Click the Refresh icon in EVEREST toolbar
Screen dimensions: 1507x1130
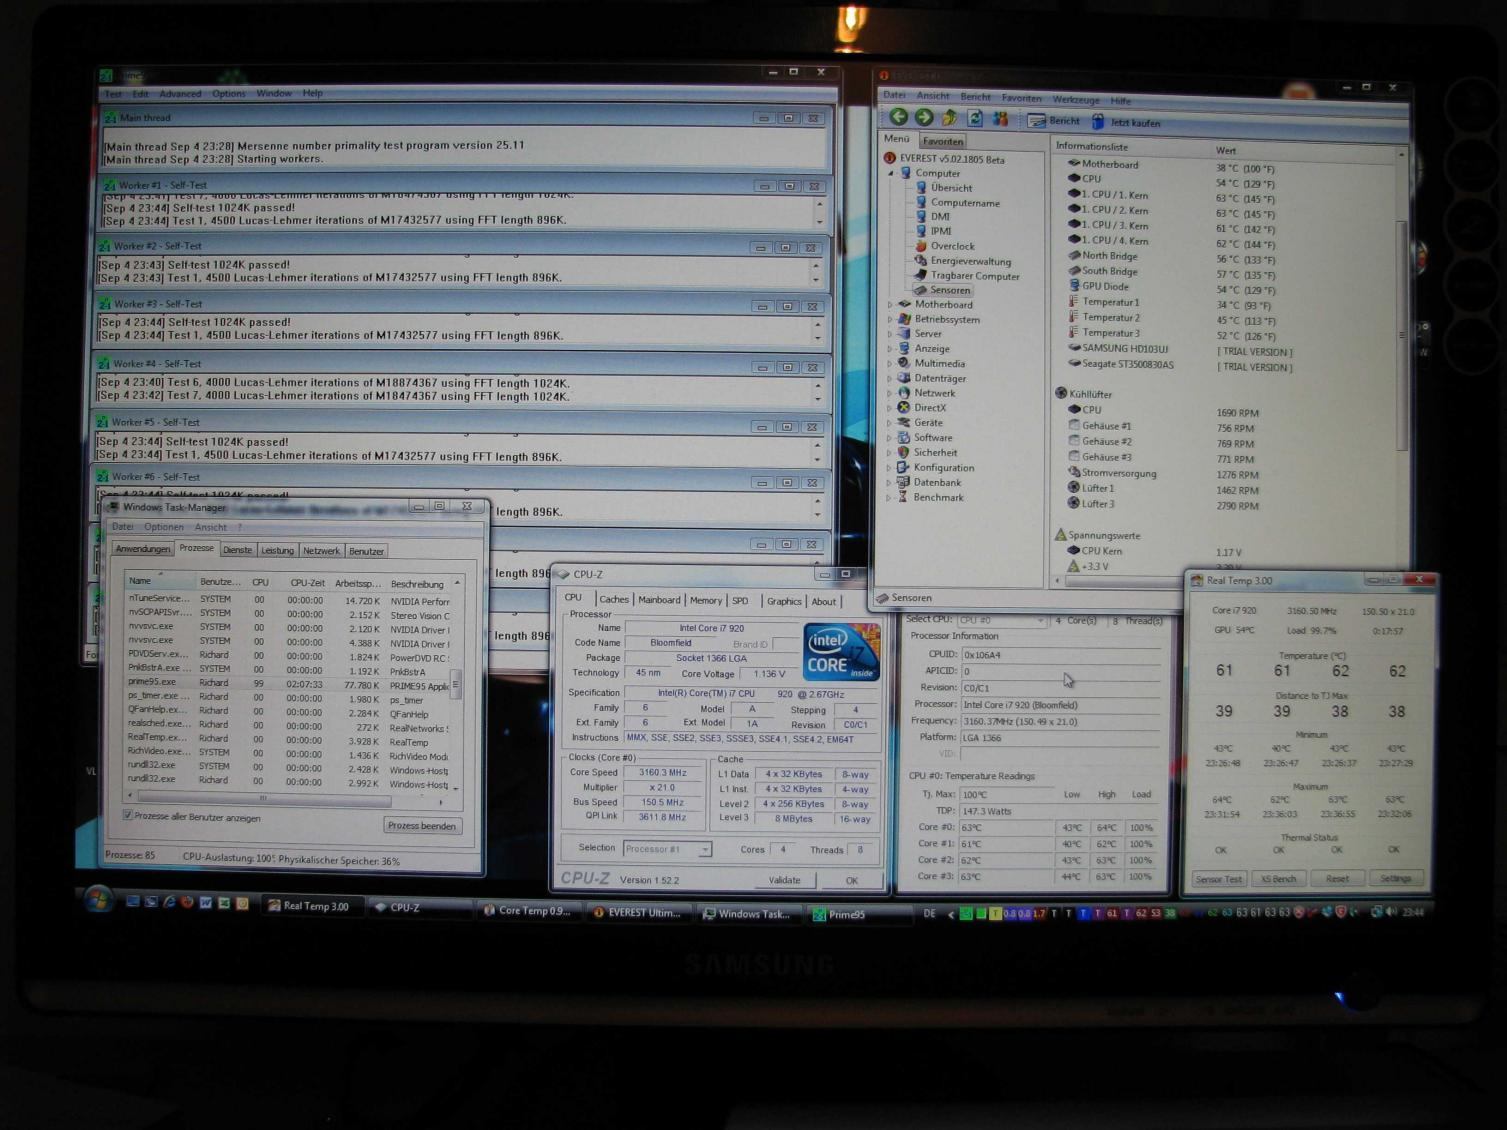[974, 119]
